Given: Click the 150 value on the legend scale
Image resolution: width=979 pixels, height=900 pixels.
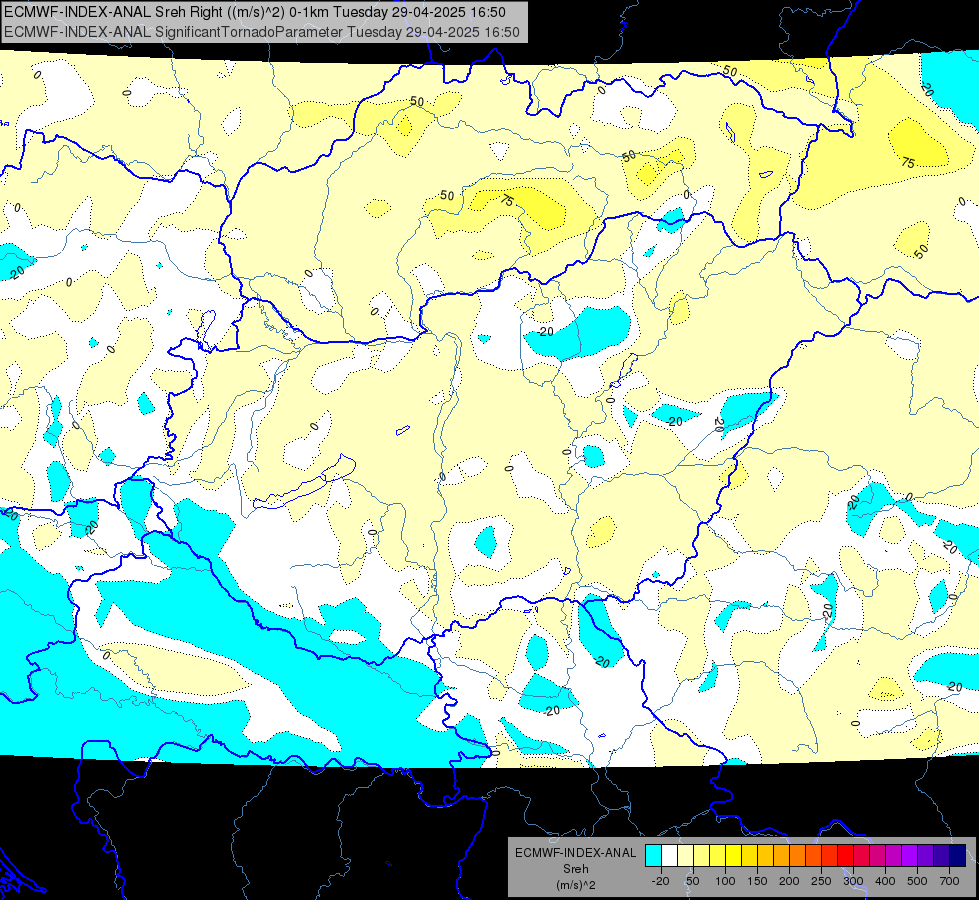Looking at the screenshot, I should pyautogui.click(x=757, y=881).
